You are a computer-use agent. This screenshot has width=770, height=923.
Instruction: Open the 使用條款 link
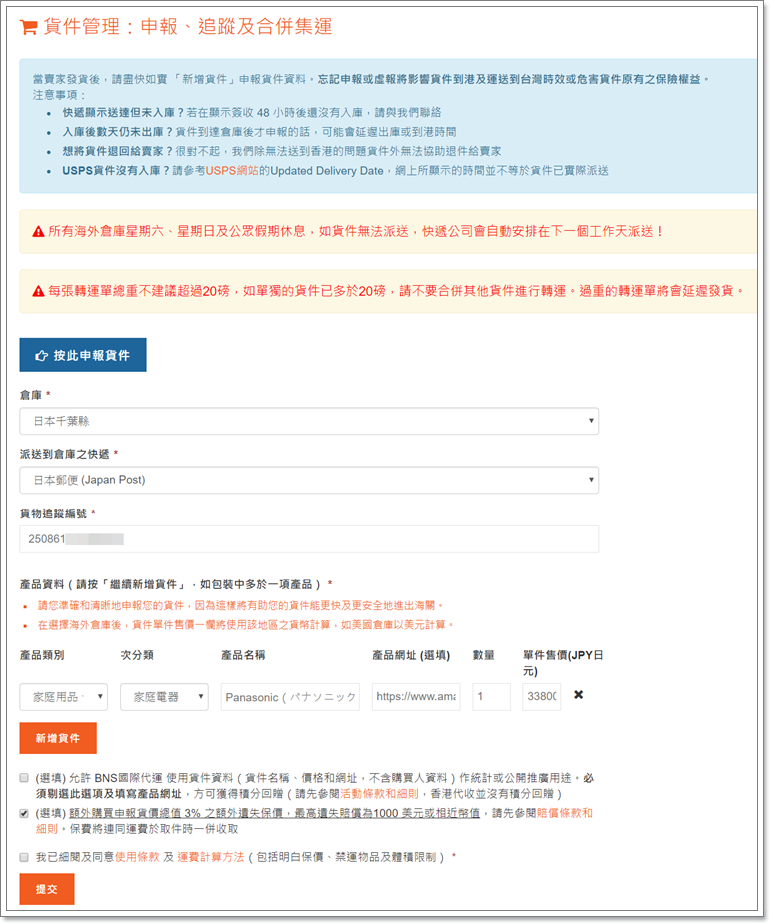click(137, 857)
